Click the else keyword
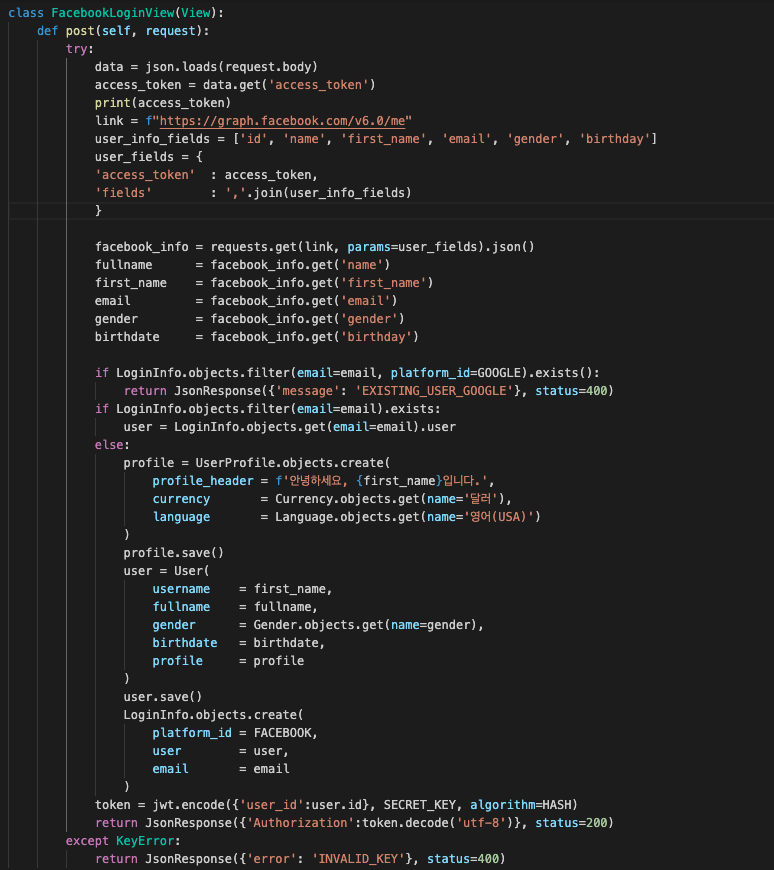The image size is (774, 870). coord(109,445)
